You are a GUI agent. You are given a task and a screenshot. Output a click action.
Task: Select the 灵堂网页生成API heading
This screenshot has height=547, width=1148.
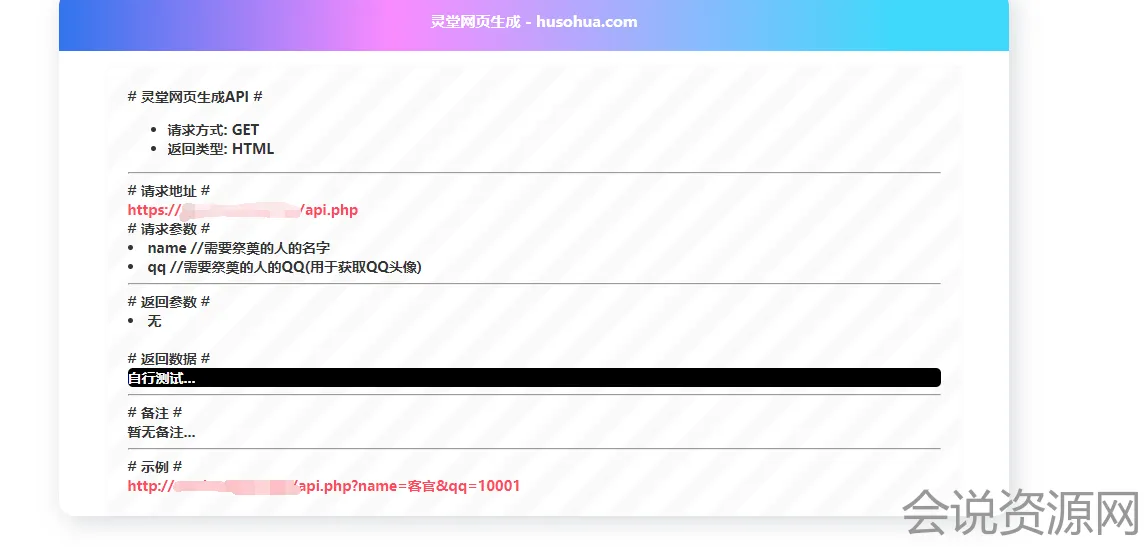195,97
